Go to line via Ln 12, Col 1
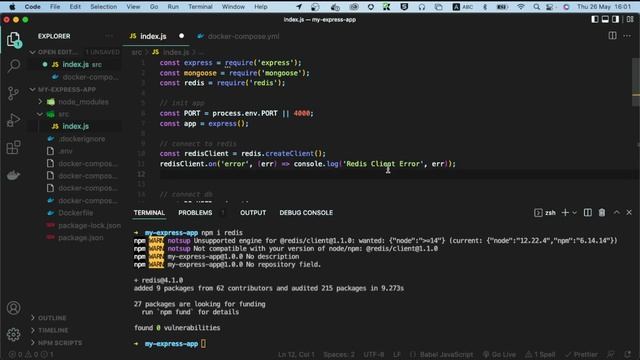Image resolution: width=640 pixels, height=360 pixels. click(x=296, y=354)
